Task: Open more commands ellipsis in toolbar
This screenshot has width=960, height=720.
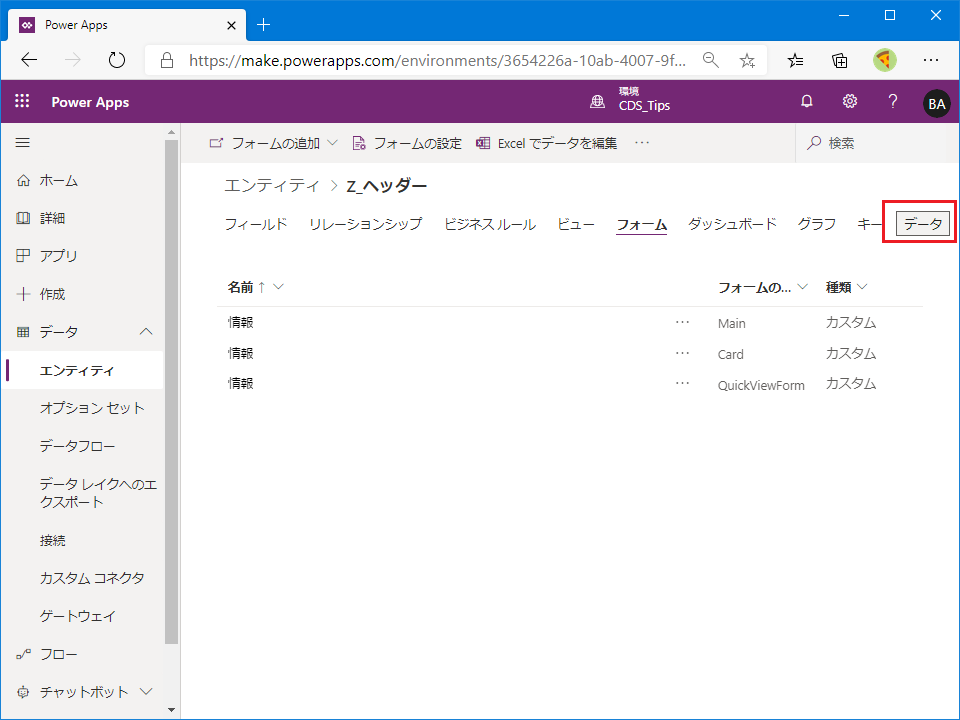Action: [x=642, y=143]
